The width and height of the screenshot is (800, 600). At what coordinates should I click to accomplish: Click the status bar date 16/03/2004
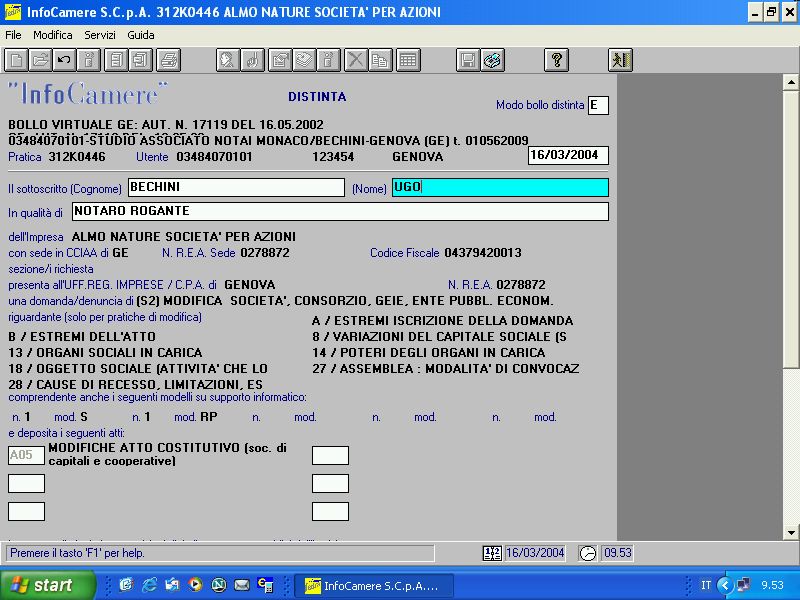pyautogui.click(x=535, y=553)
